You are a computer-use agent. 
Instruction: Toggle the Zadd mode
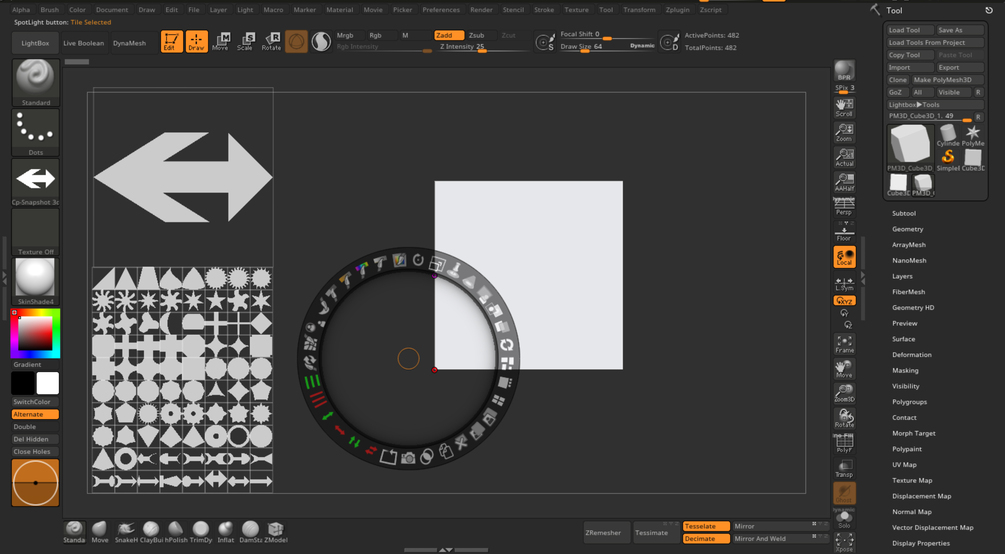pos(449,35)
